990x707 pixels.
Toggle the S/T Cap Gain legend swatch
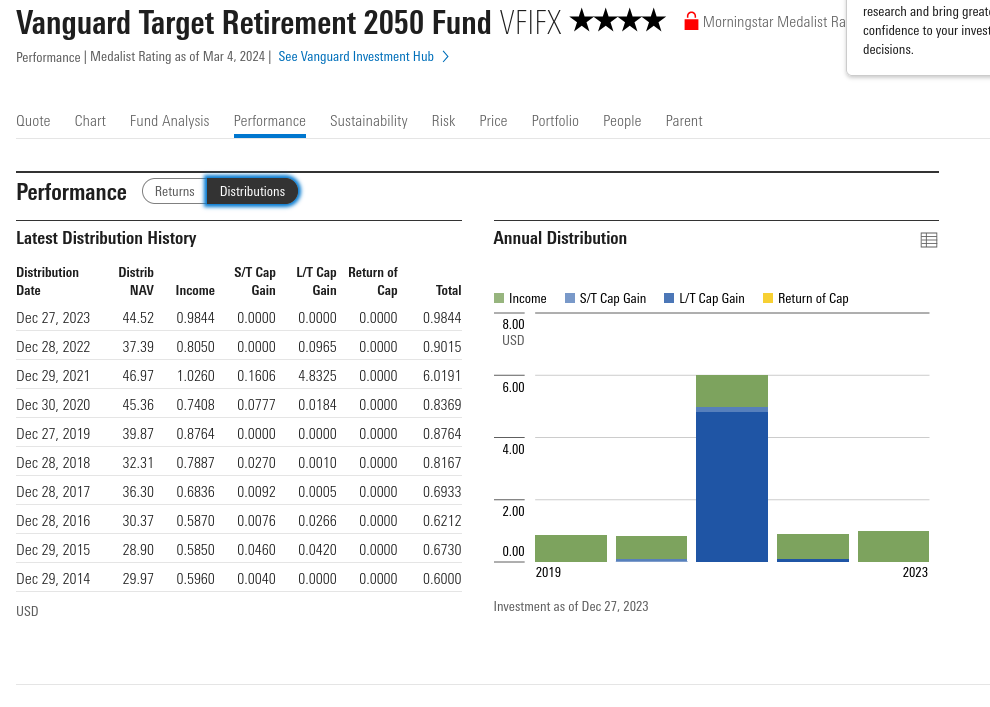tap(570, 298)
